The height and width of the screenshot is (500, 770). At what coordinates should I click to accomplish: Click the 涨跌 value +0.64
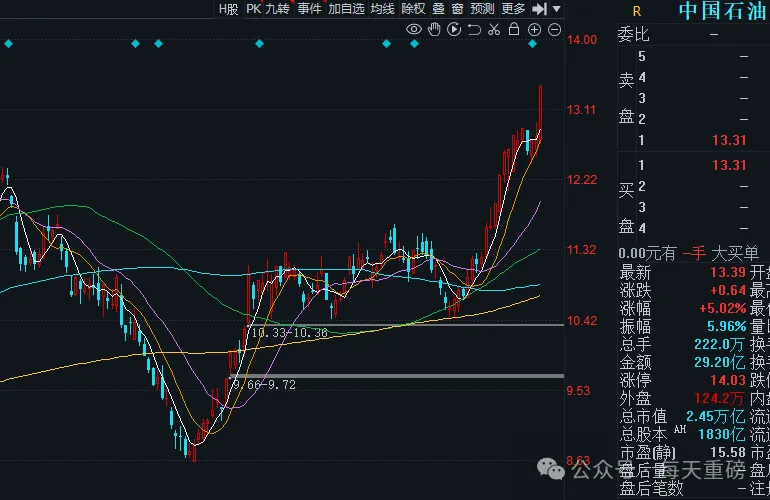click(x=728, y=290)
